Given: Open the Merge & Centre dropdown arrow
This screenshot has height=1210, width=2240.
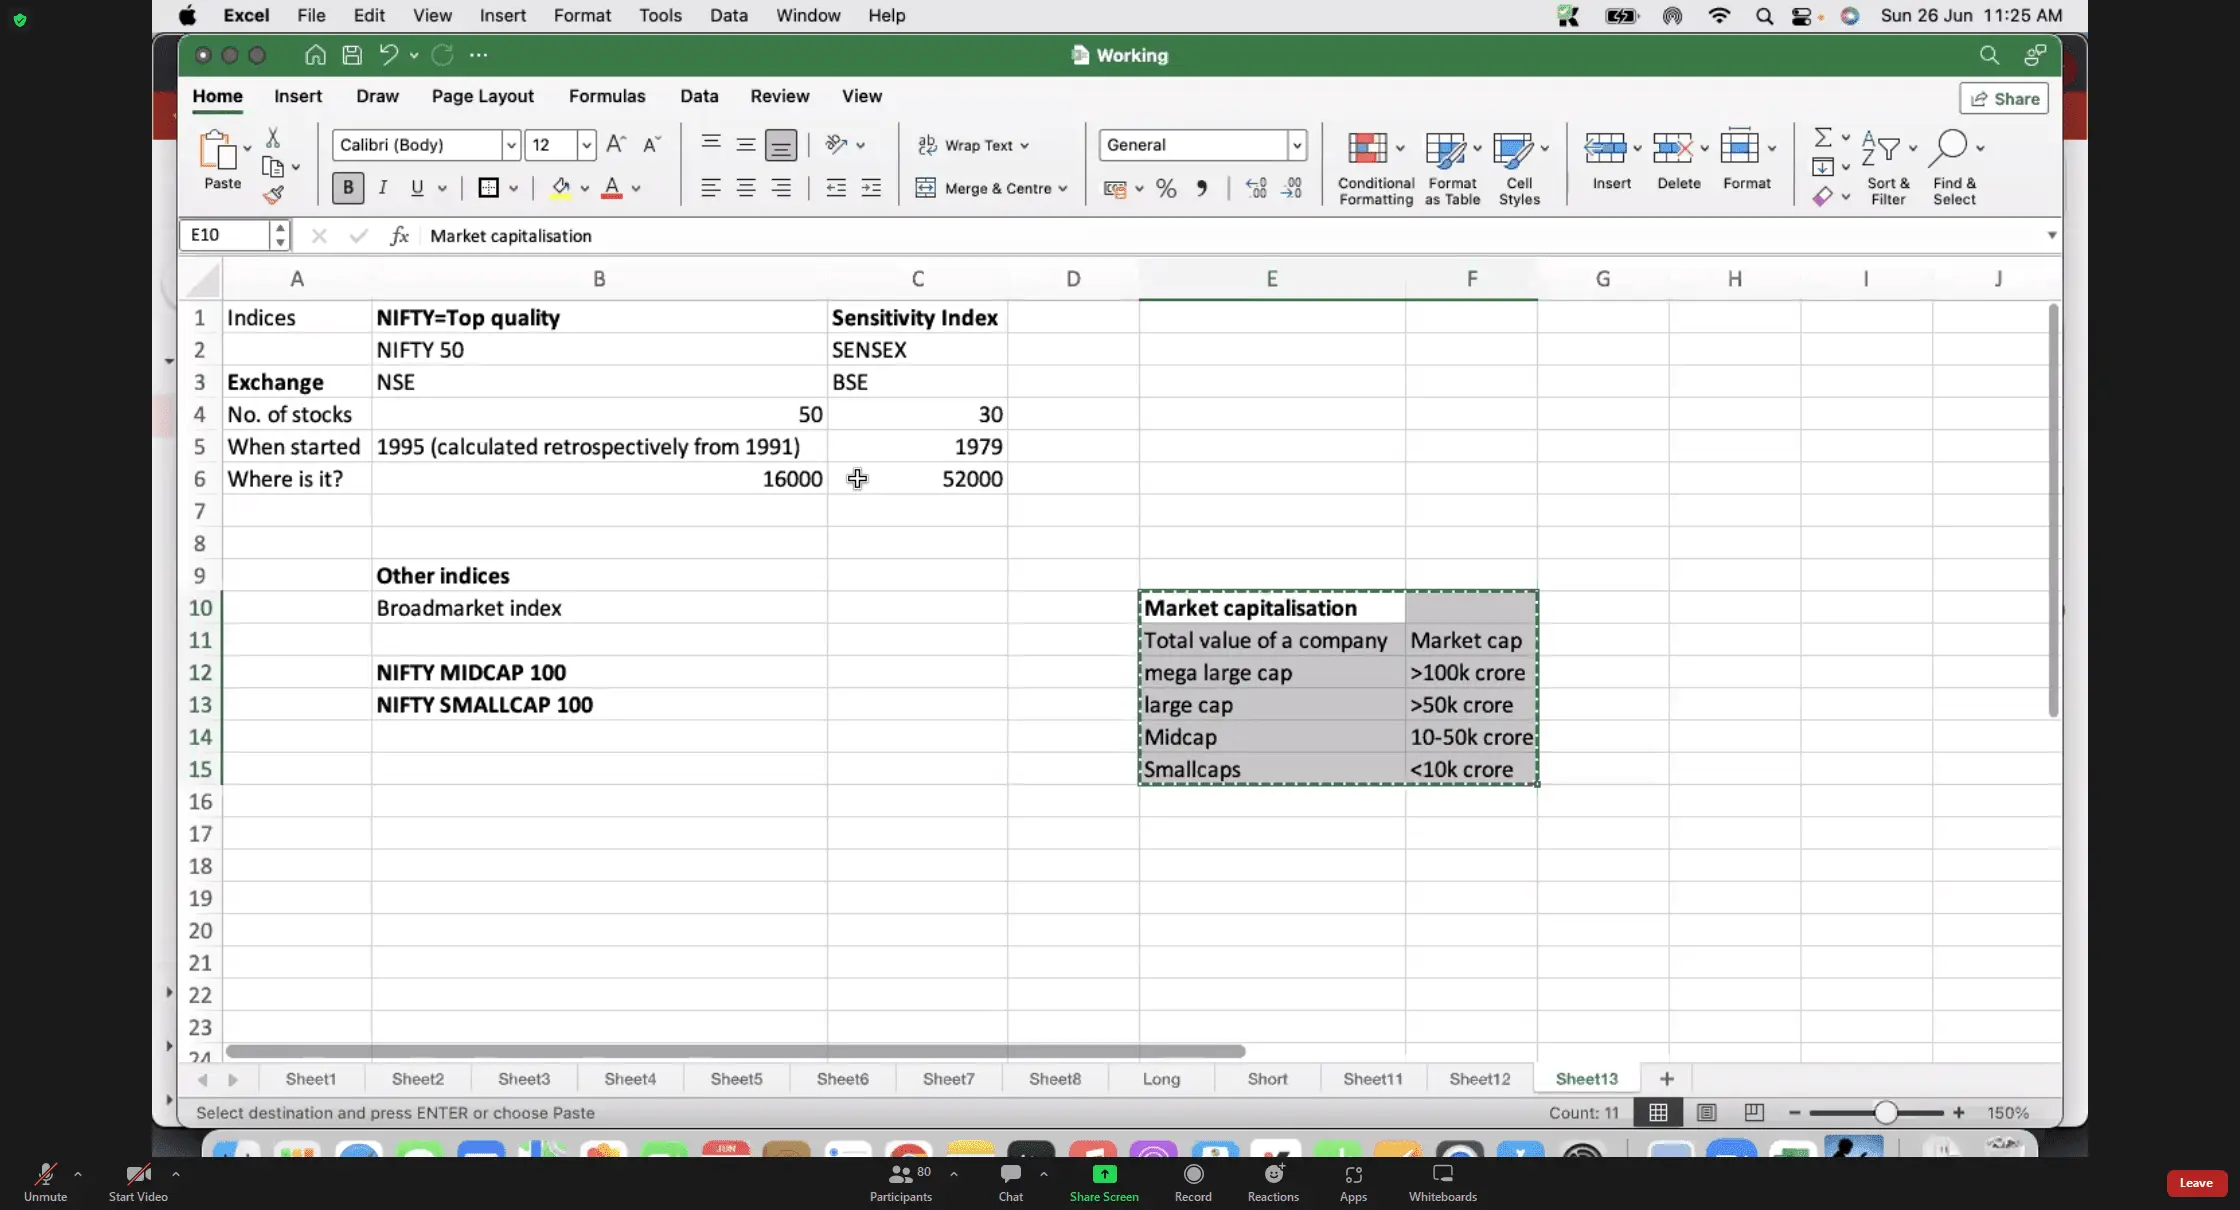Looking at the screenshot, I should (x=1063, y=188).
